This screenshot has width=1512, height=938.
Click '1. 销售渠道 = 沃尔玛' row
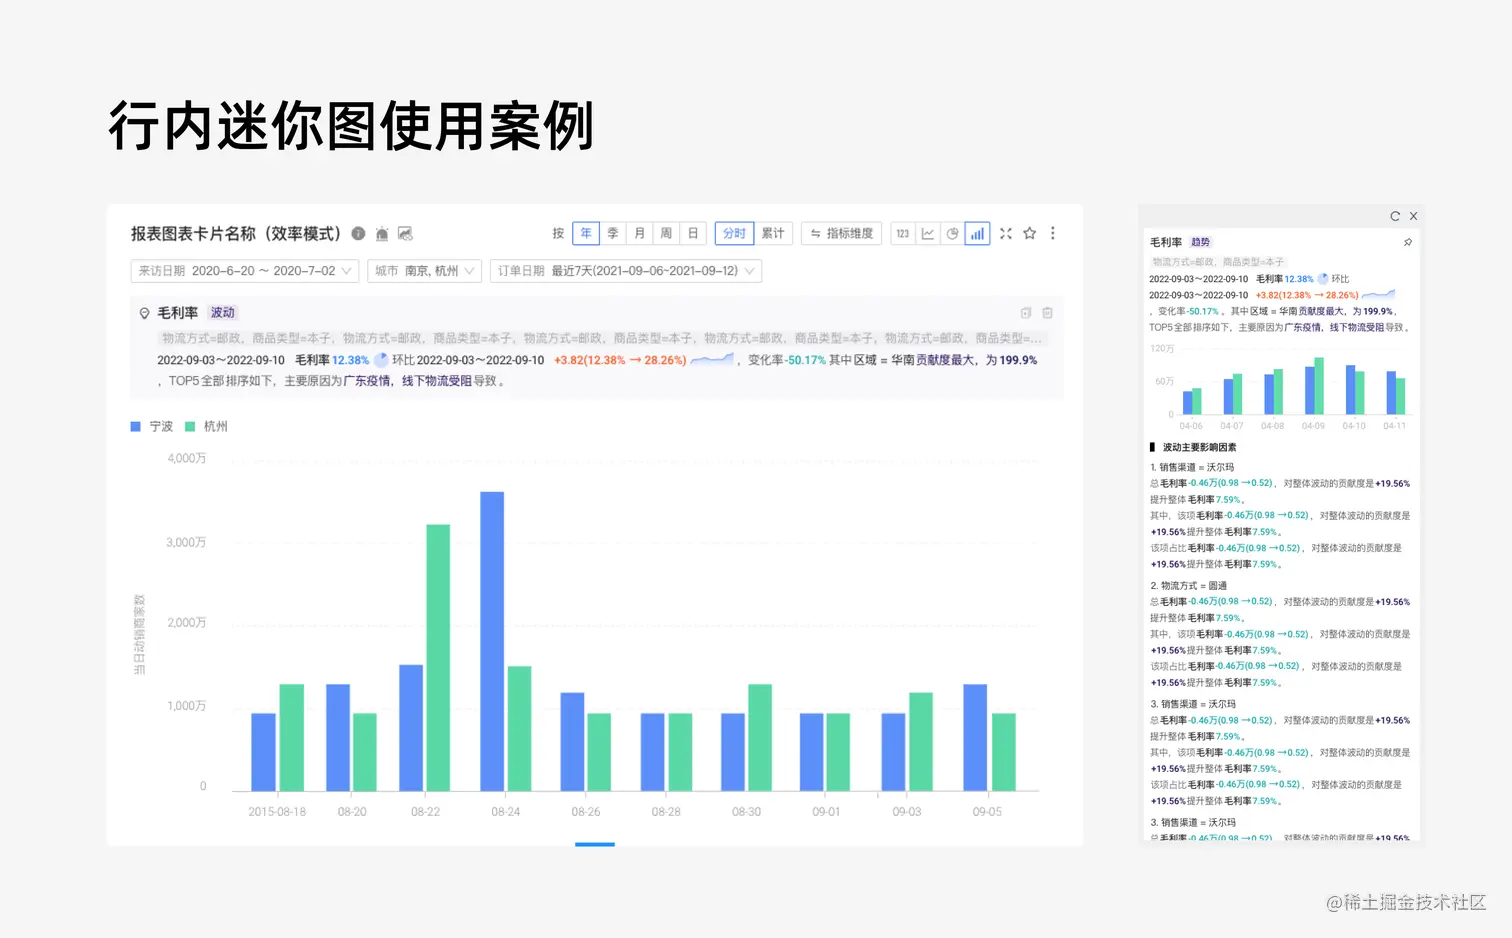(x=1192, y=467)
